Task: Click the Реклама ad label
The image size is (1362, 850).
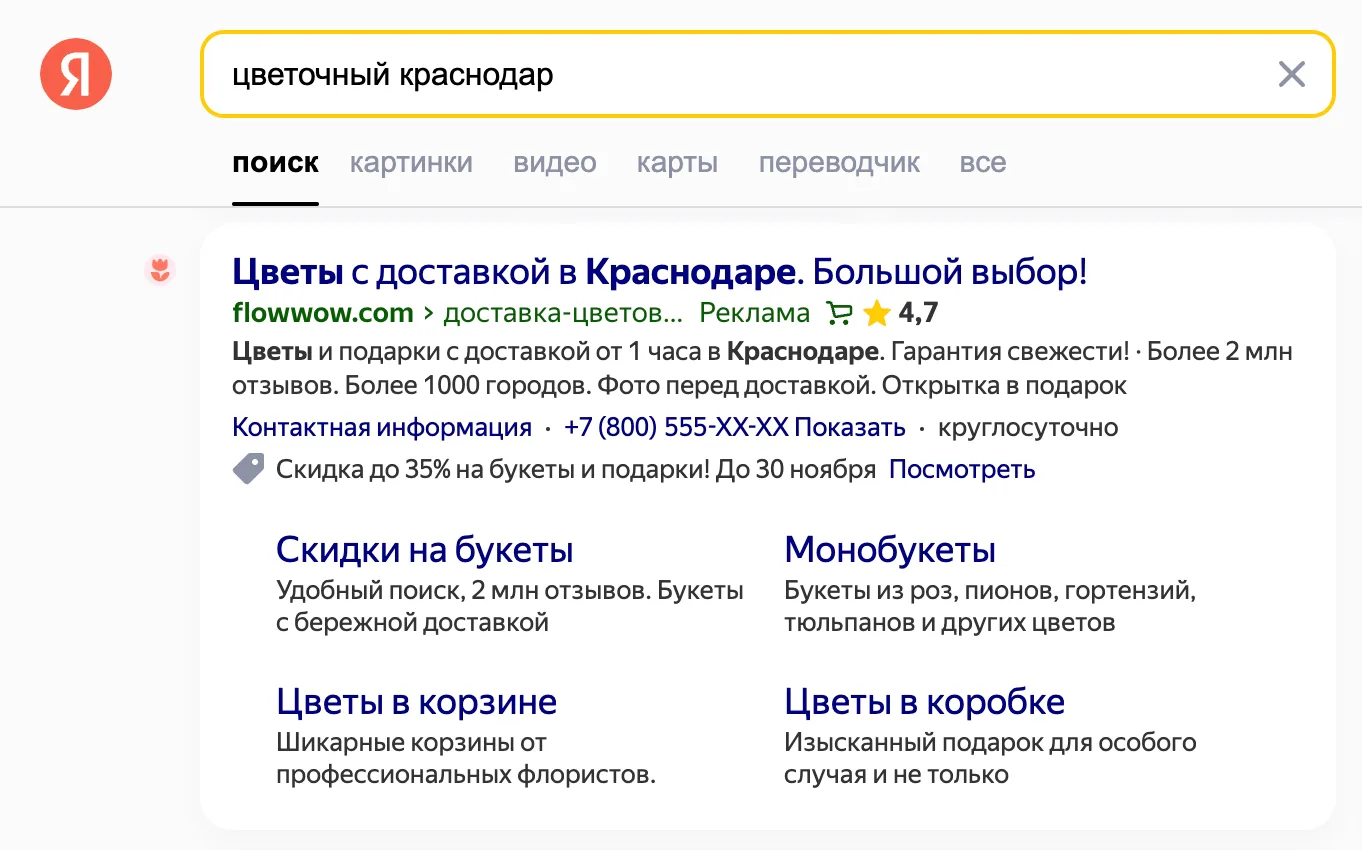Action: click(754, 313)
